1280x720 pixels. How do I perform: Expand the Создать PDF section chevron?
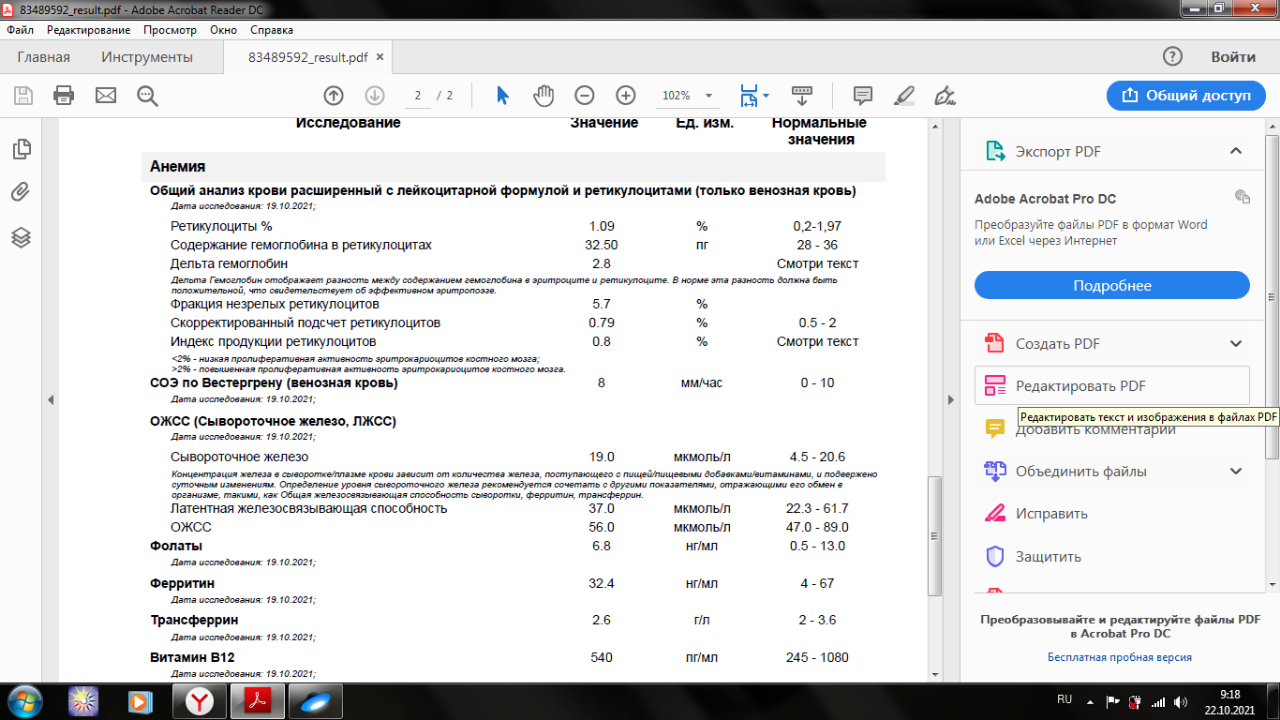[x=1236, y=344]
